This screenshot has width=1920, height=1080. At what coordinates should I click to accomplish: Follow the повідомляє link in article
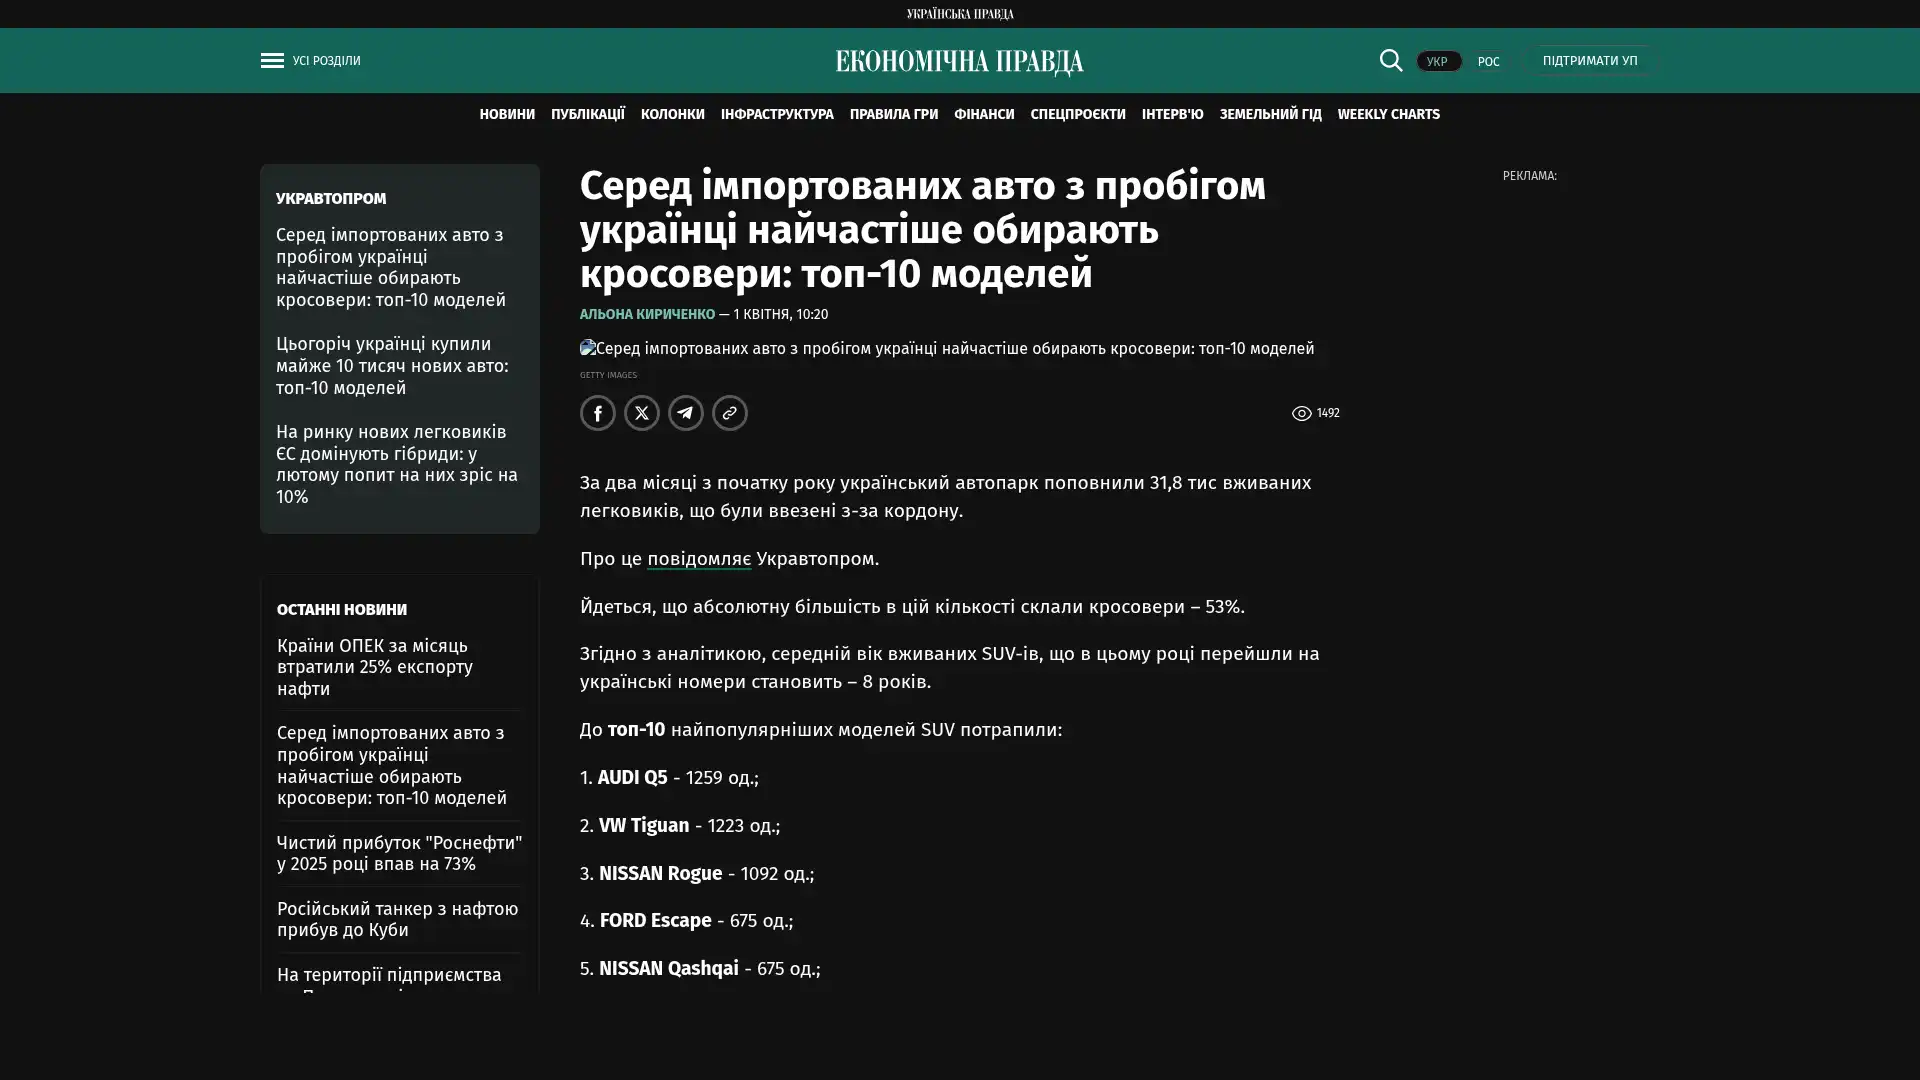[x=698, y=559]
